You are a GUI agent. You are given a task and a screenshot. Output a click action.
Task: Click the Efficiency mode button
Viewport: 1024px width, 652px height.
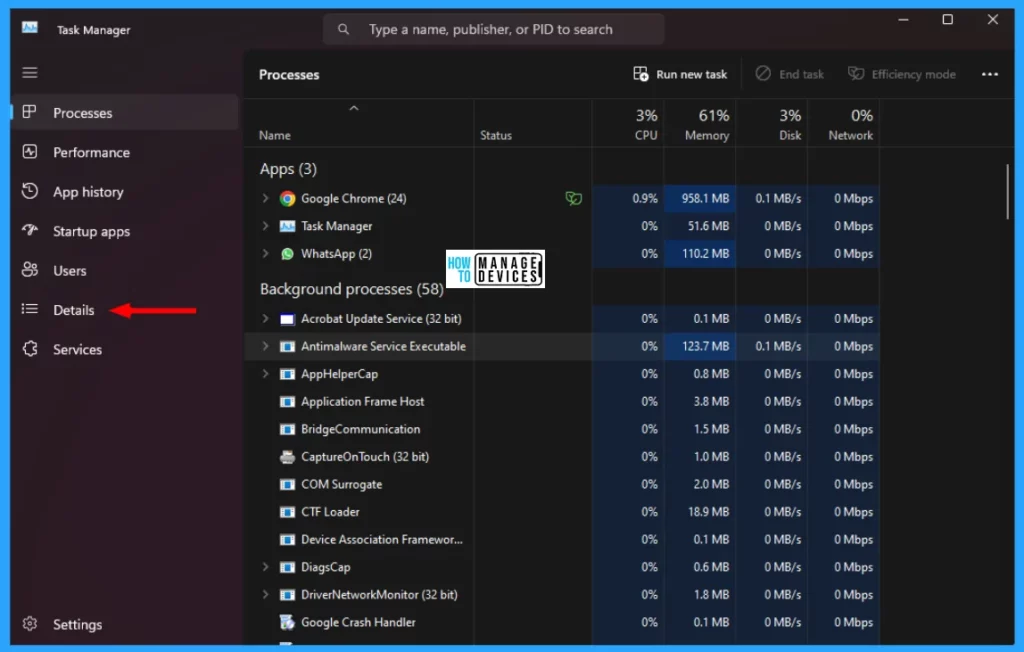[x=901, y=74]
